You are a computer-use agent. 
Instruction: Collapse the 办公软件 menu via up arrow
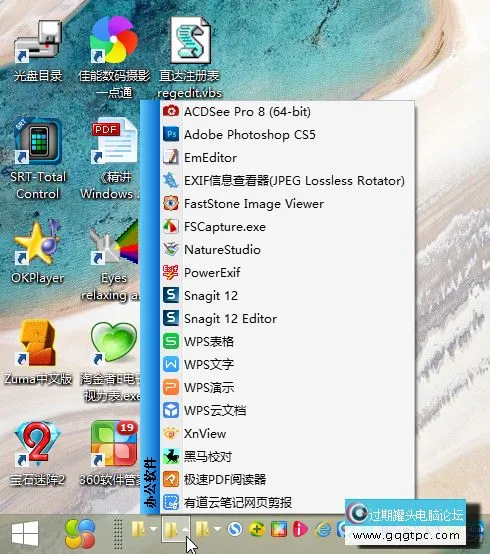[x=185, y=529]
